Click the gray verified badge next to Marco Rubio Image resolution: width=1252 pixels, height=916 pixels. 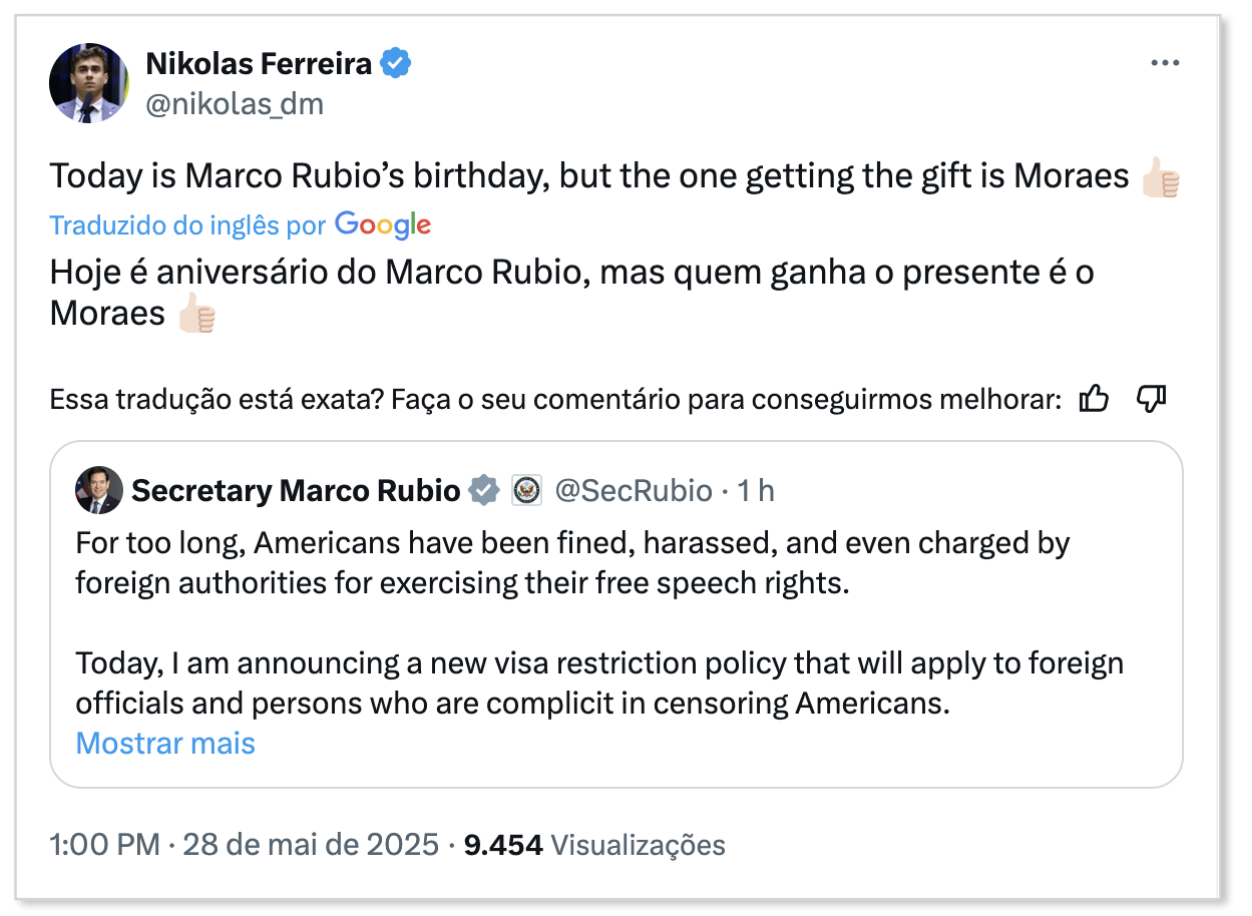[484, 491]
